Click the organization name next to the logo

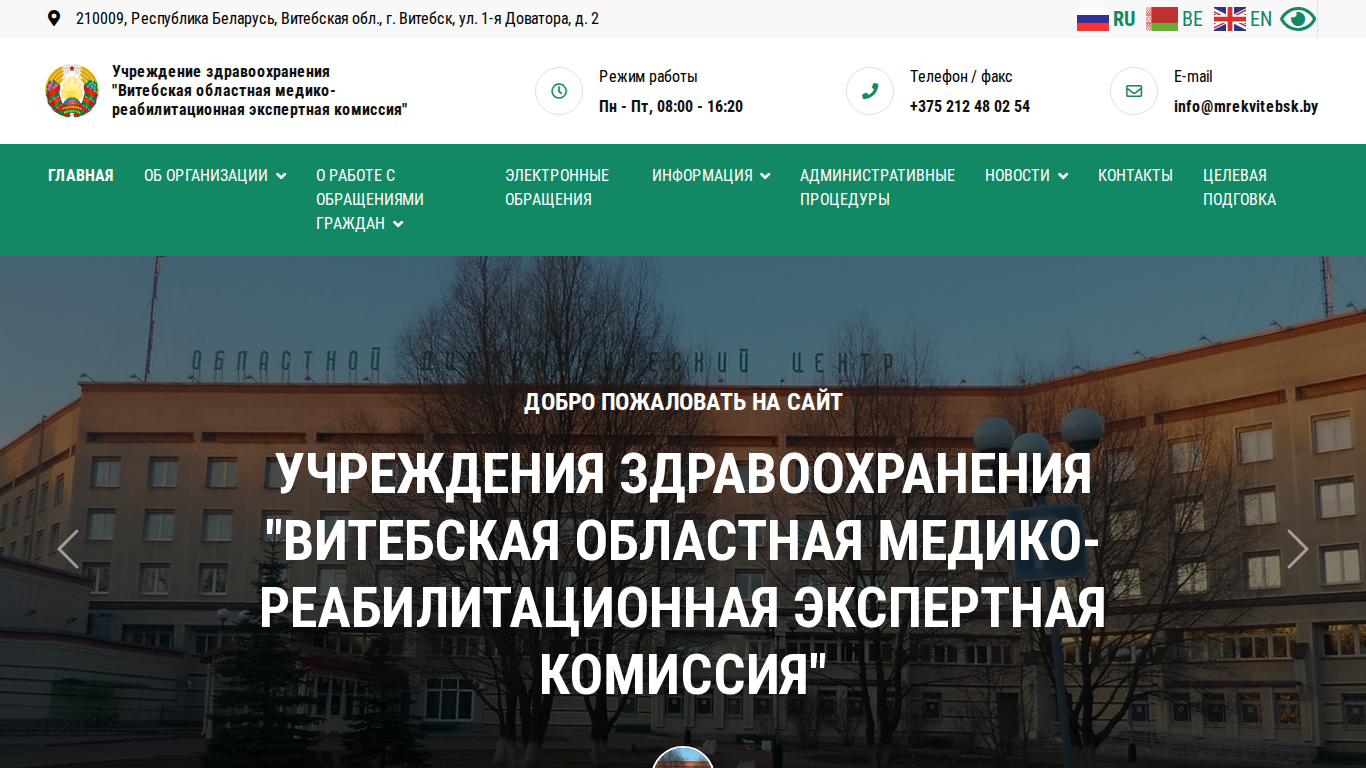(x=260, y=91)
